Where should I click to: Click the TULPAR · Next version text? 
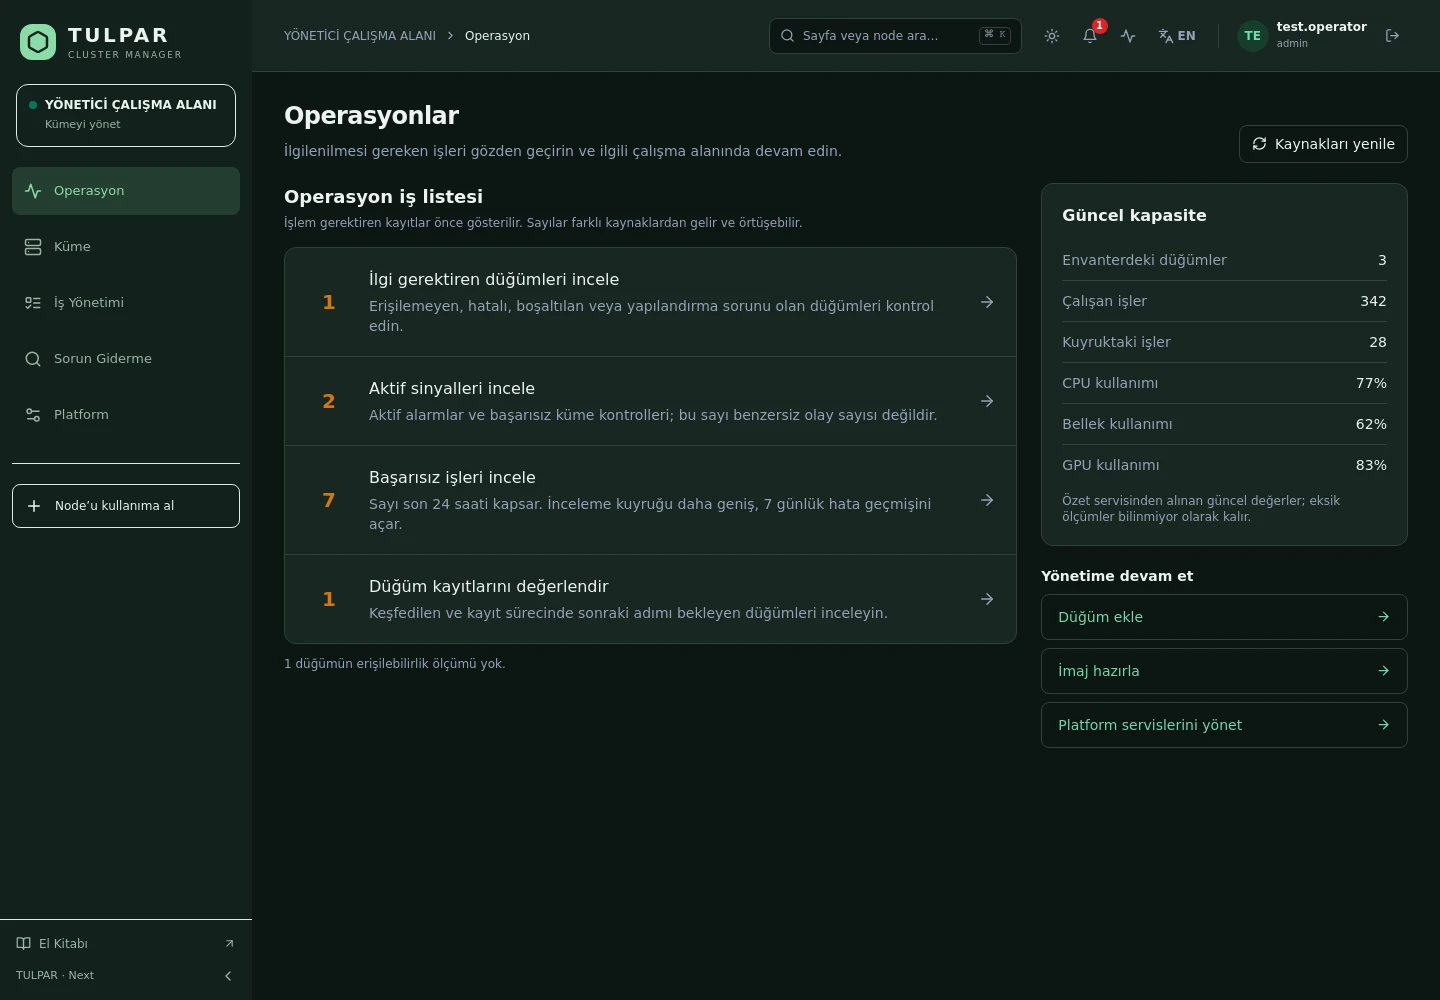tap(55, 976)
